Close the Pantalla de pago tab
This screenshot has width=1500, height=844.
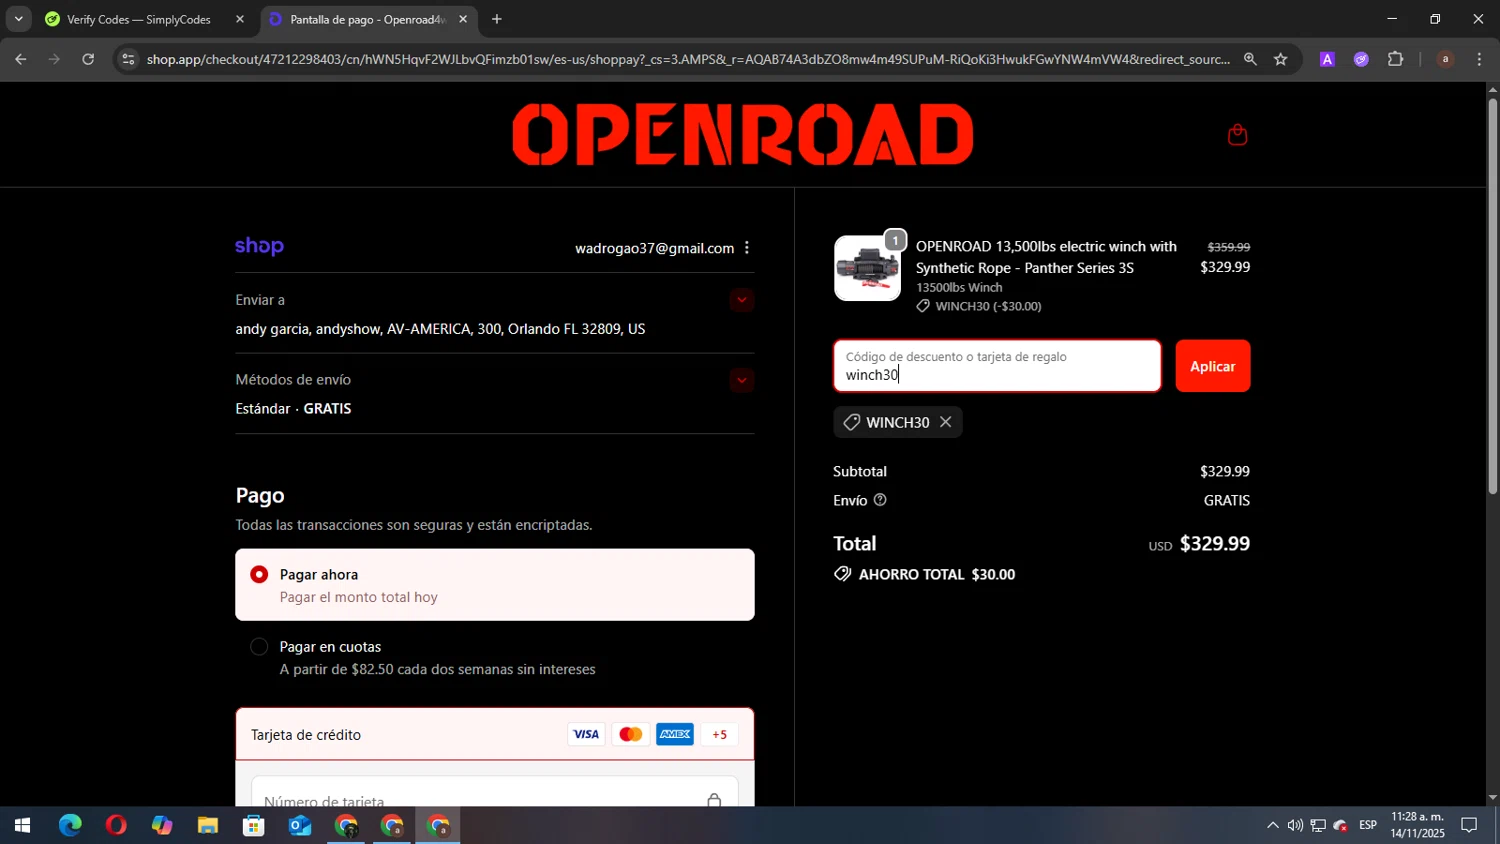coord(463,19)
